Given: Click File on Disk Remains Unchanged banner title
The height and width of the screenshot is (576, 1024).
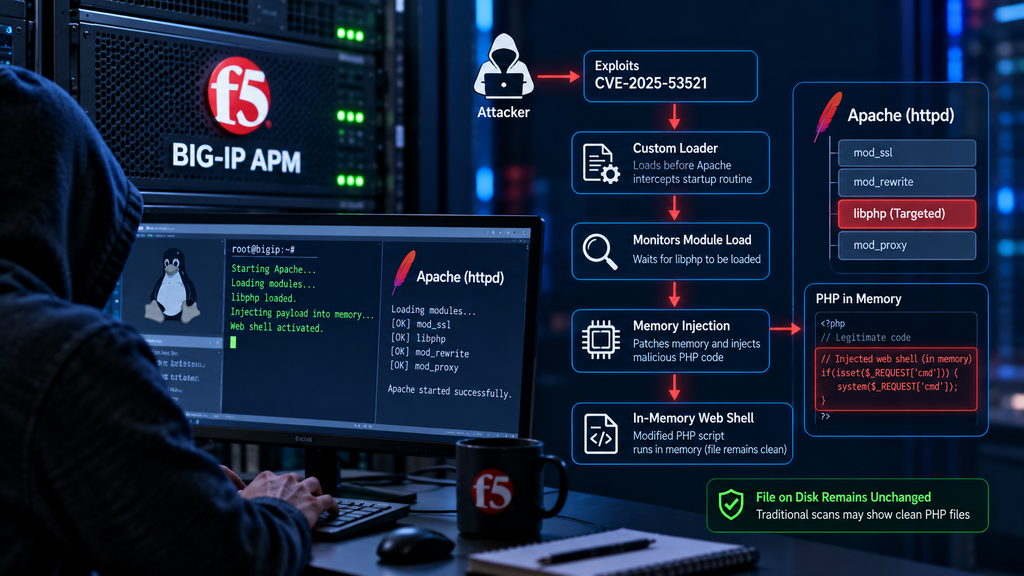Looking at the screenshot, I should [x=843, y=497].
